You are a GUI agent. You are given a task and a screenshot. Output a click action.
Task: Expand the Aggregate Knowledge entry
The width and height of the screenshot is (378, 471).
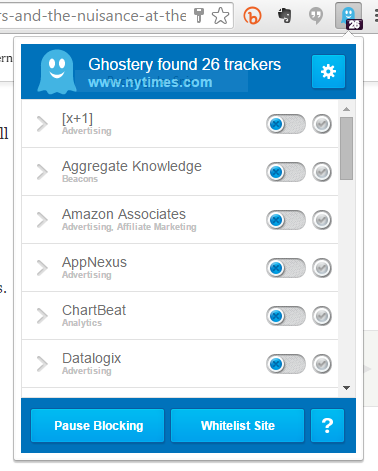pos(42,172)
